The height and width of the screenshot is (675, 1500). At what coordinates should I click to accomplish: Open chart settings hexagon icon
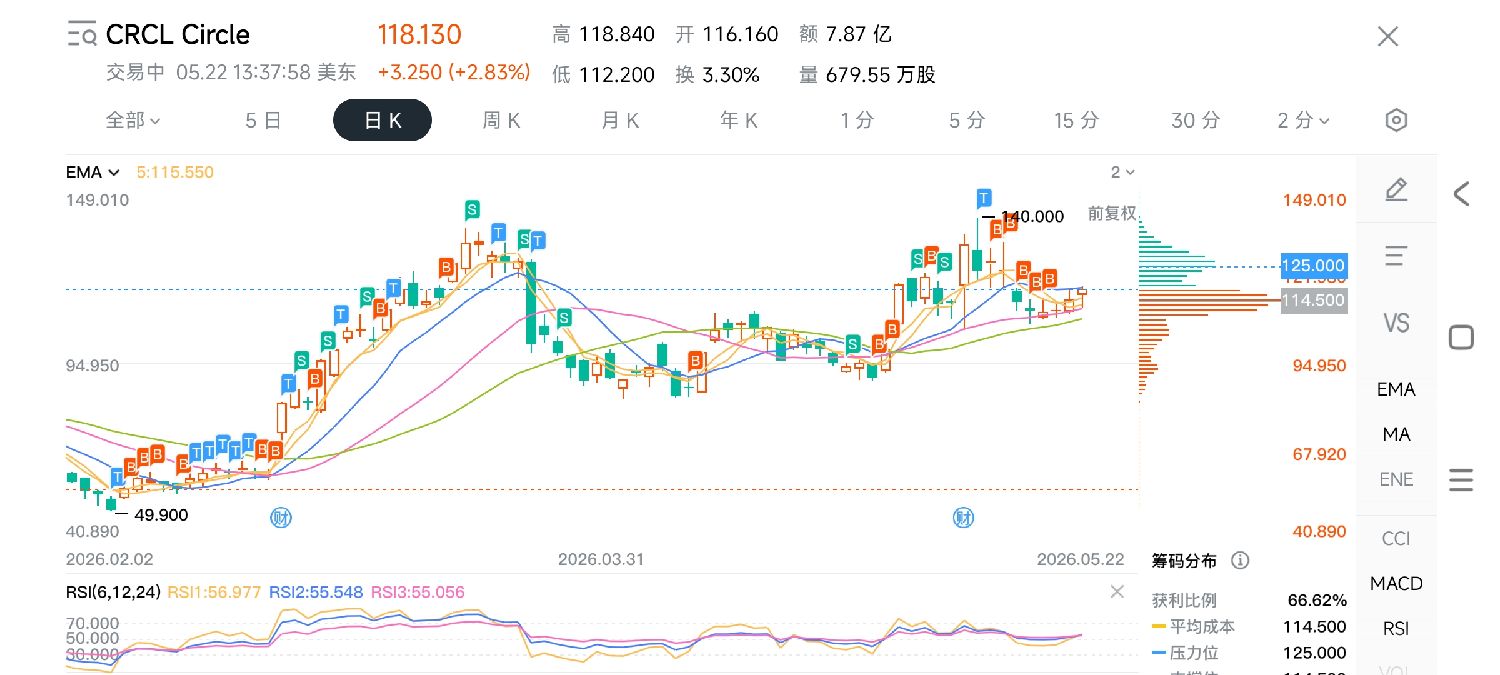1396,121
